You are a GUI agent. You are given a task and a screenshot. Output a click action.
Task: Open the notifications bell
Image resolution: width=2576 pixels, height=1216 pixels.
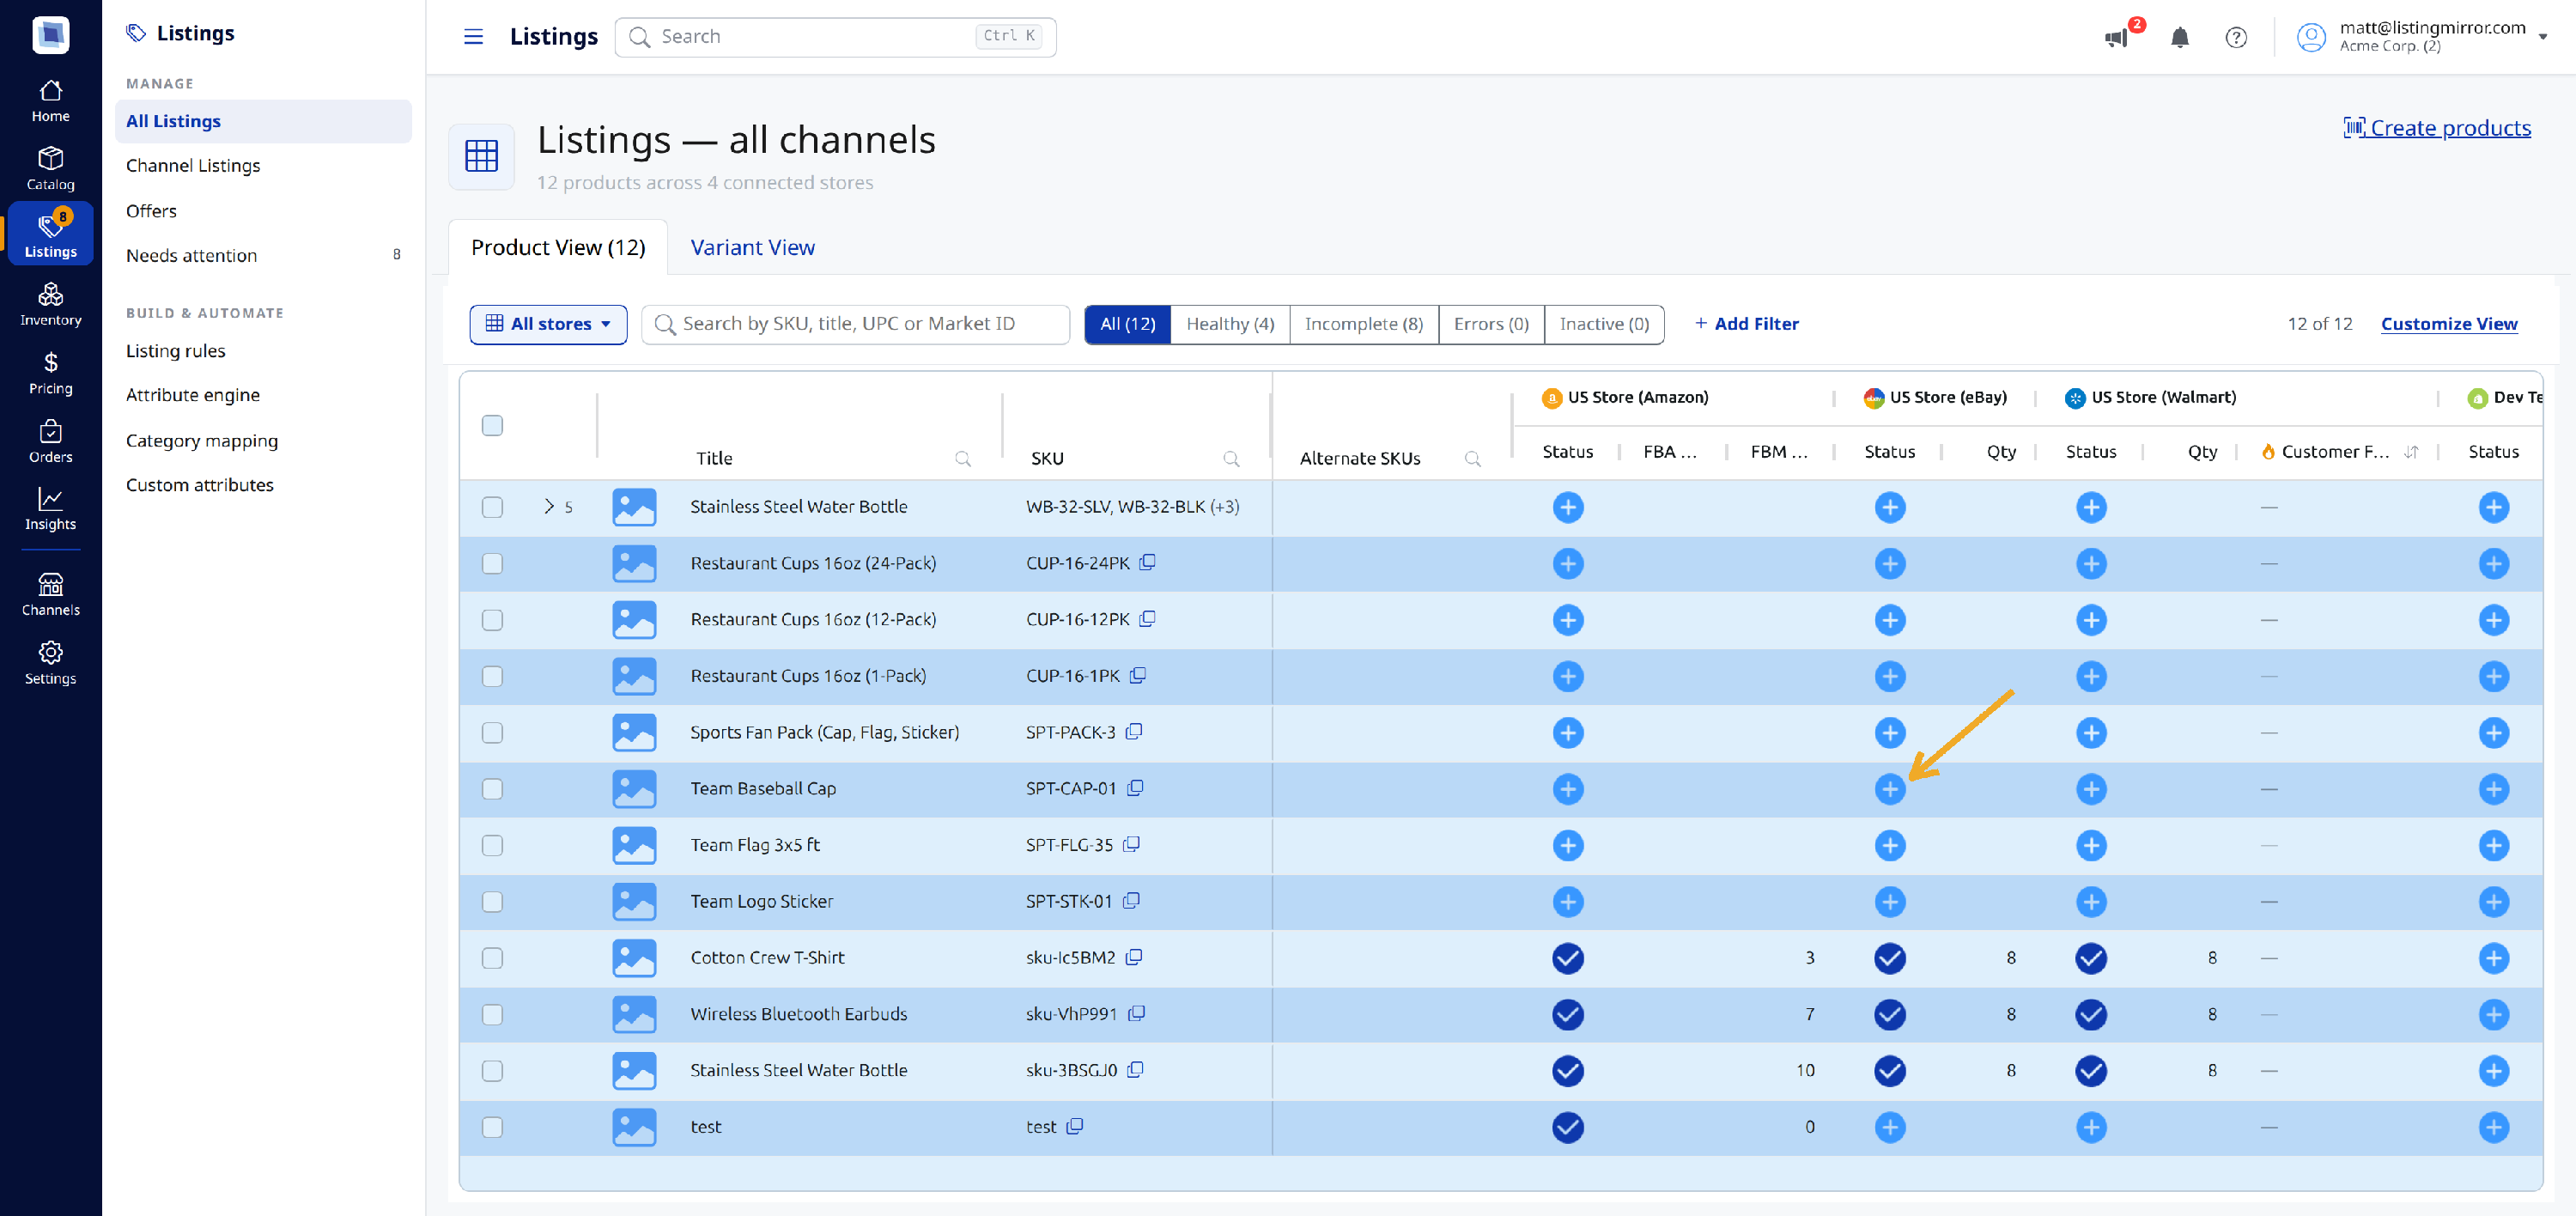(2180, 37)
